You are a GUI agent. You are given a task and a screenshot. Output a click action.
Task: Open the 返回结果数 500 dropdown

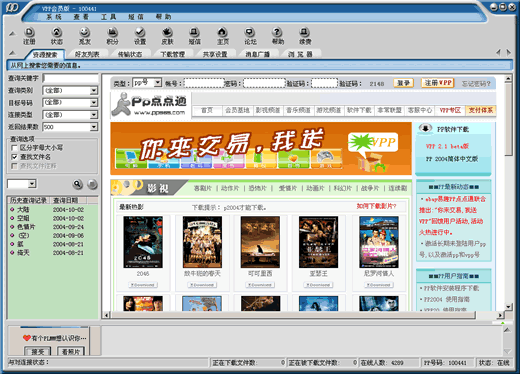[x=94, y=127]
